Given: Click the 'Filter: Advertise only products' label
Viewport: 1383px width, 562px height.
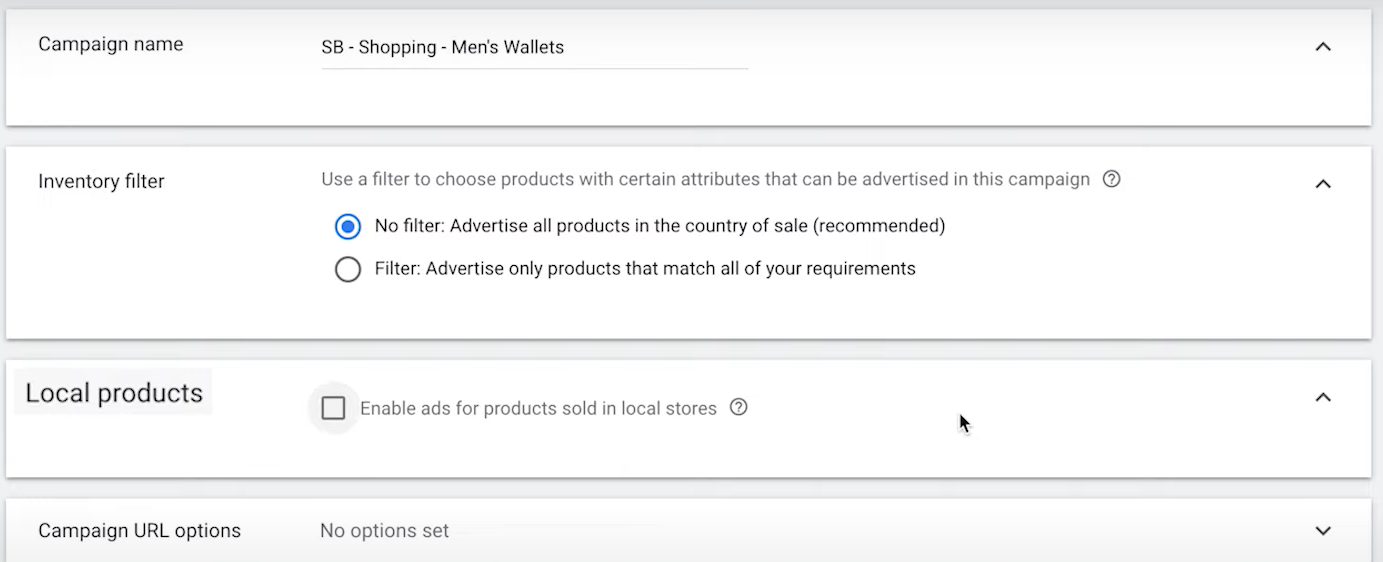Looking at the screenshot, I should click(x=645, y=269).
